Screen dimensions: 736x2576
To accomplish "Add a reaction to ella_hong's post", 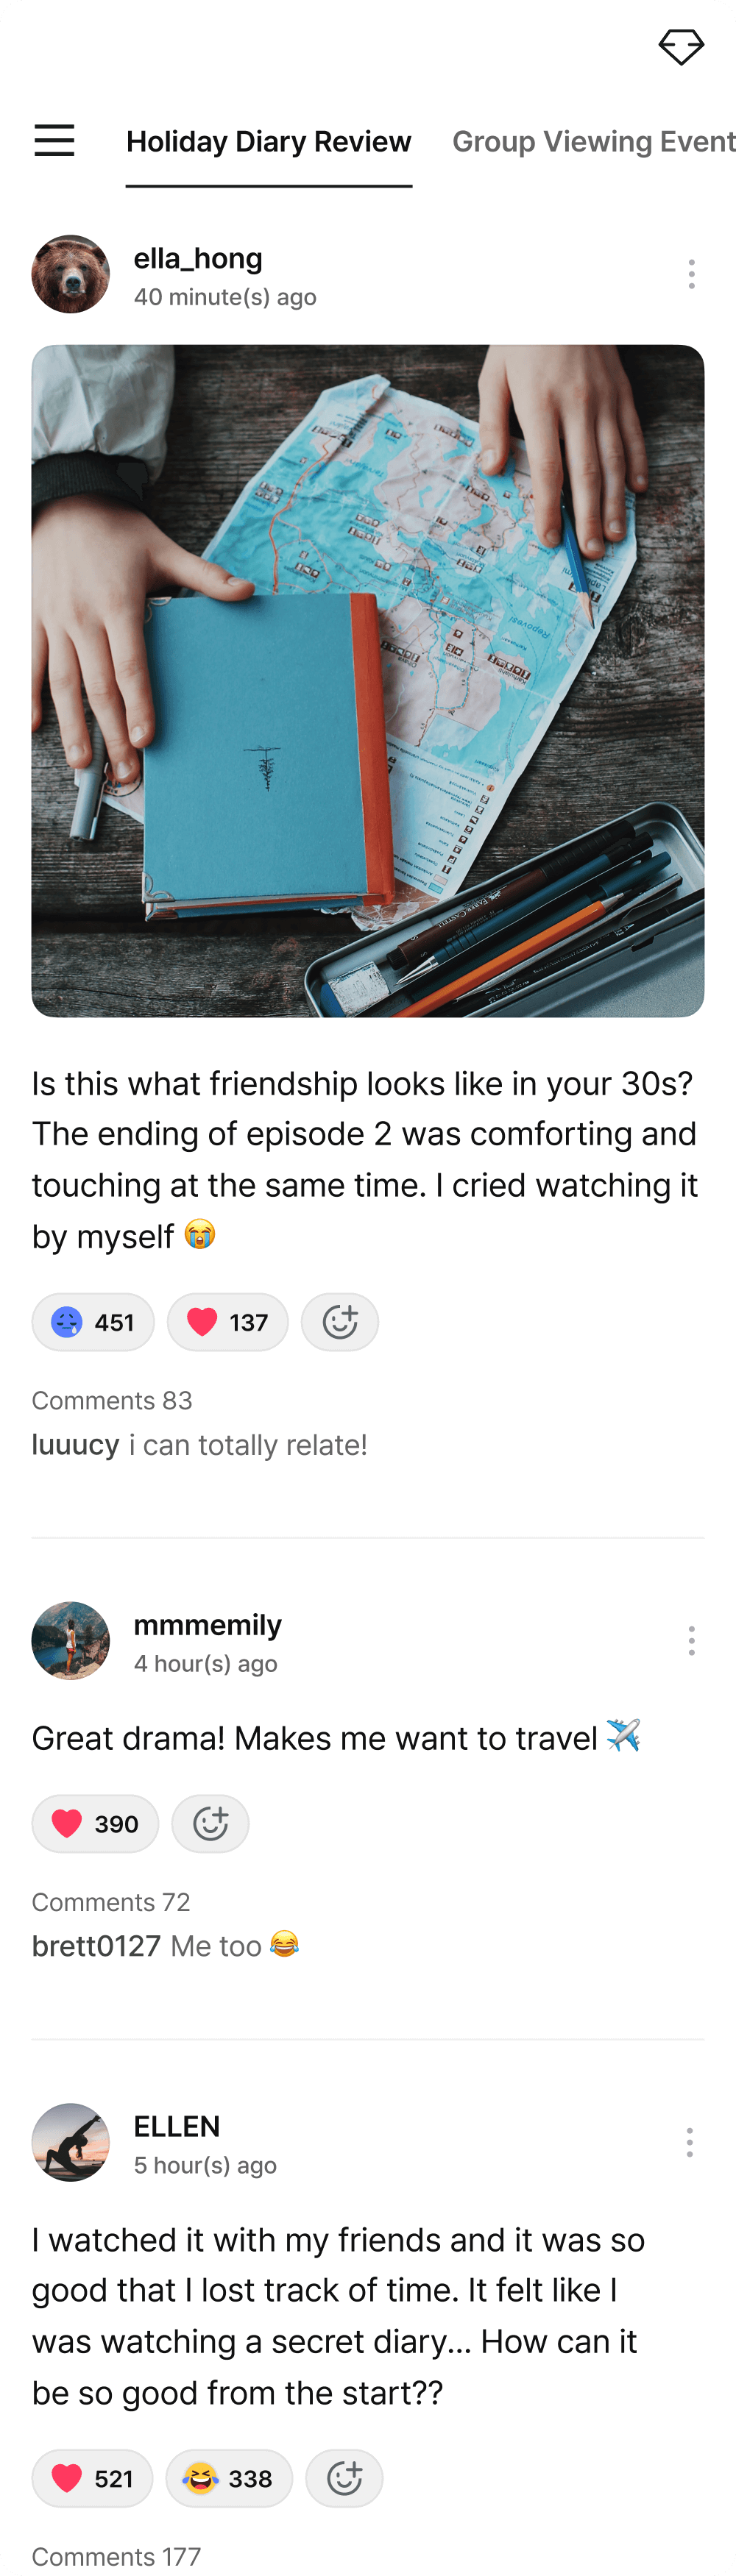I will 340,1322.
